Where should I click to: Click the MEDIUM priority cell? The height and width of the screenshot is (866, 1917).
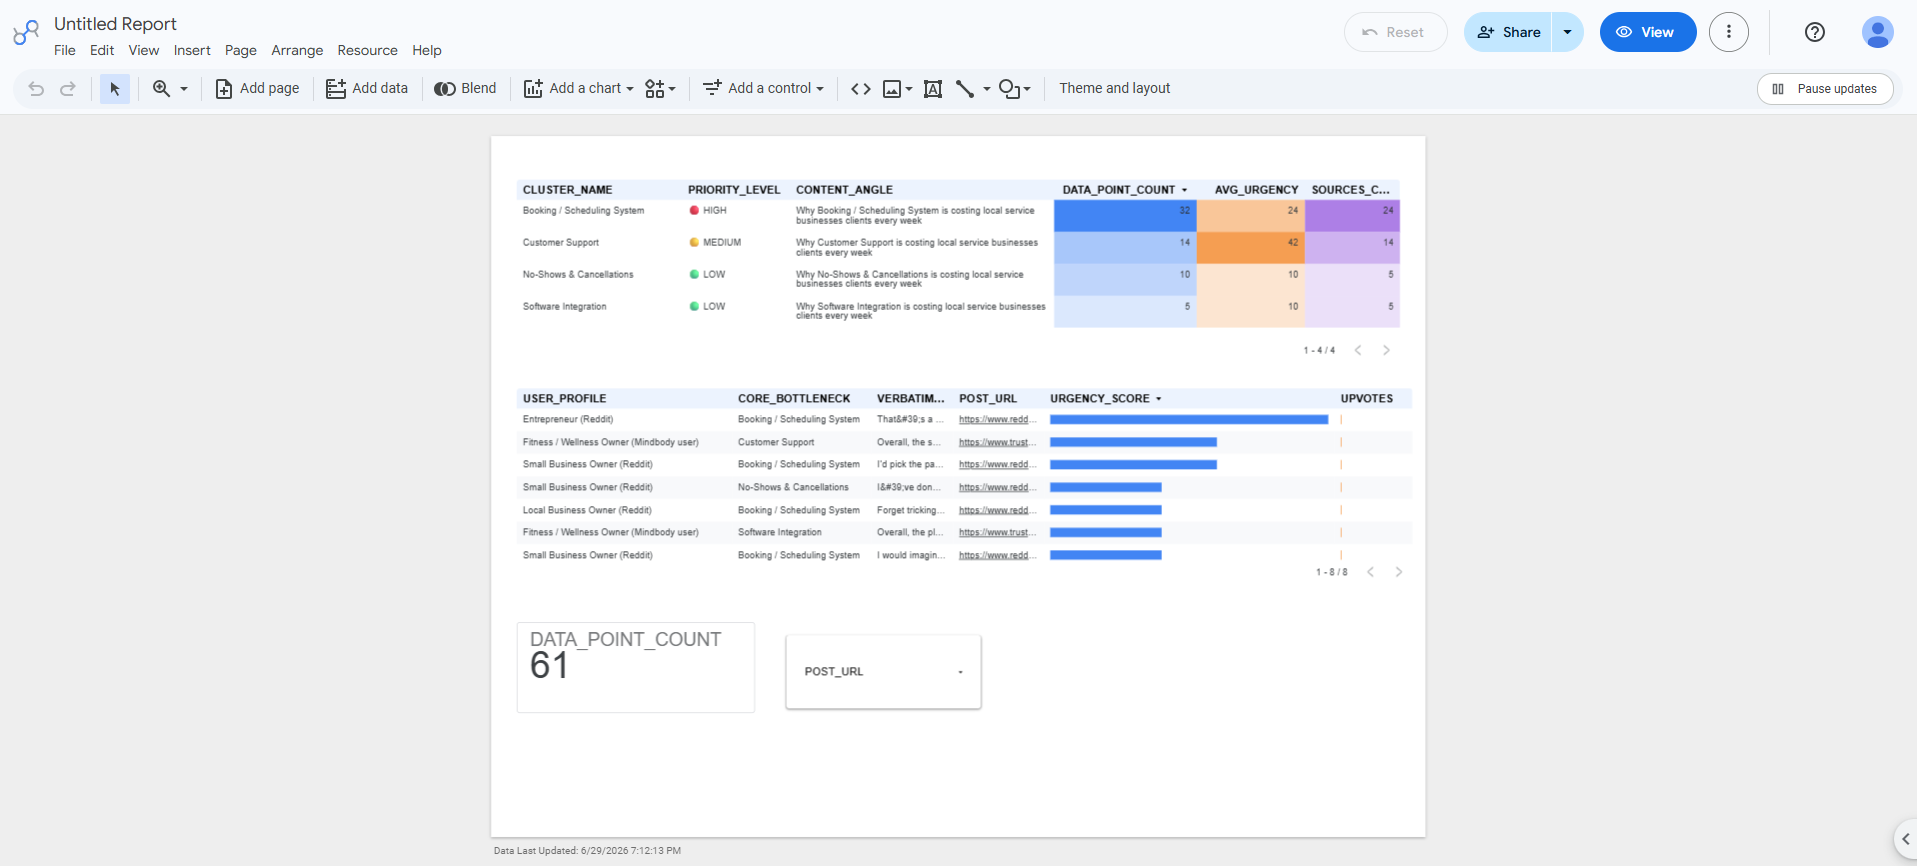click(x=716, y=243)
